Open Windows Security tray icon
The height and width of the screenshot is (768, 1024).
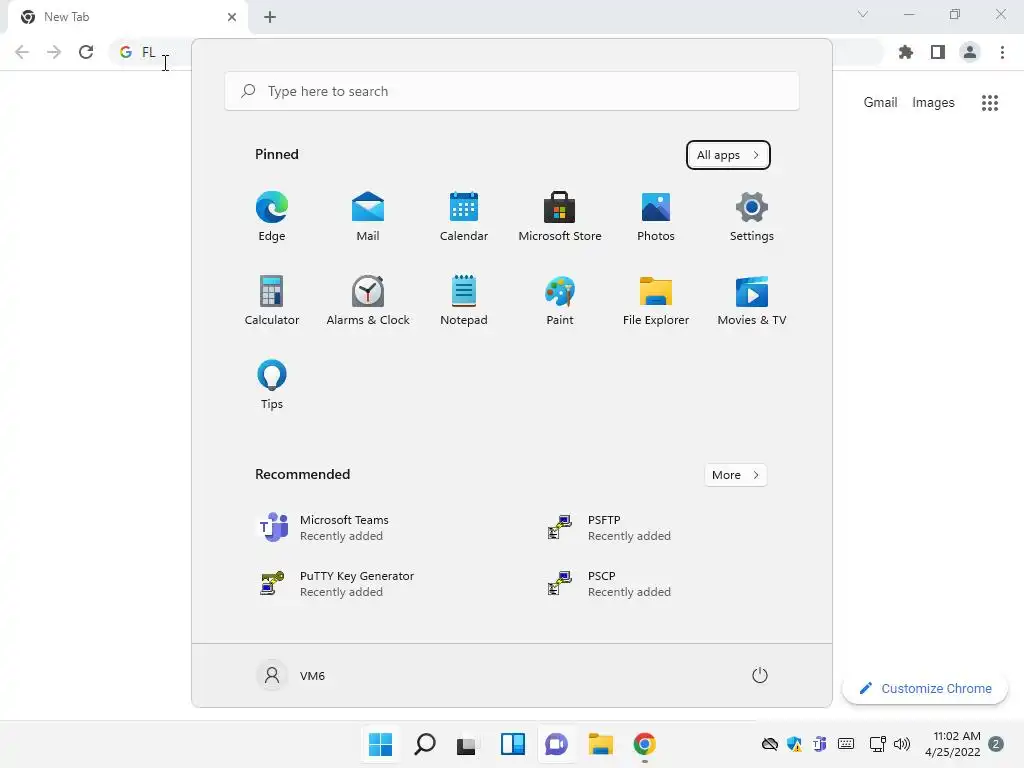pos(794,744)
